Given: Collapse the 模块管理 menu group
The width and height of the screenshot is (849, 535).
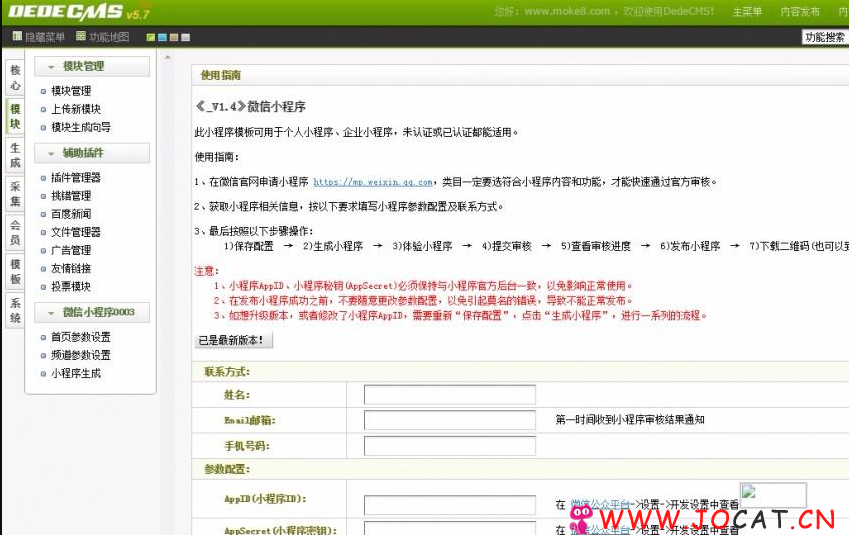Looking at the screenshot, I should click(92, 67).
